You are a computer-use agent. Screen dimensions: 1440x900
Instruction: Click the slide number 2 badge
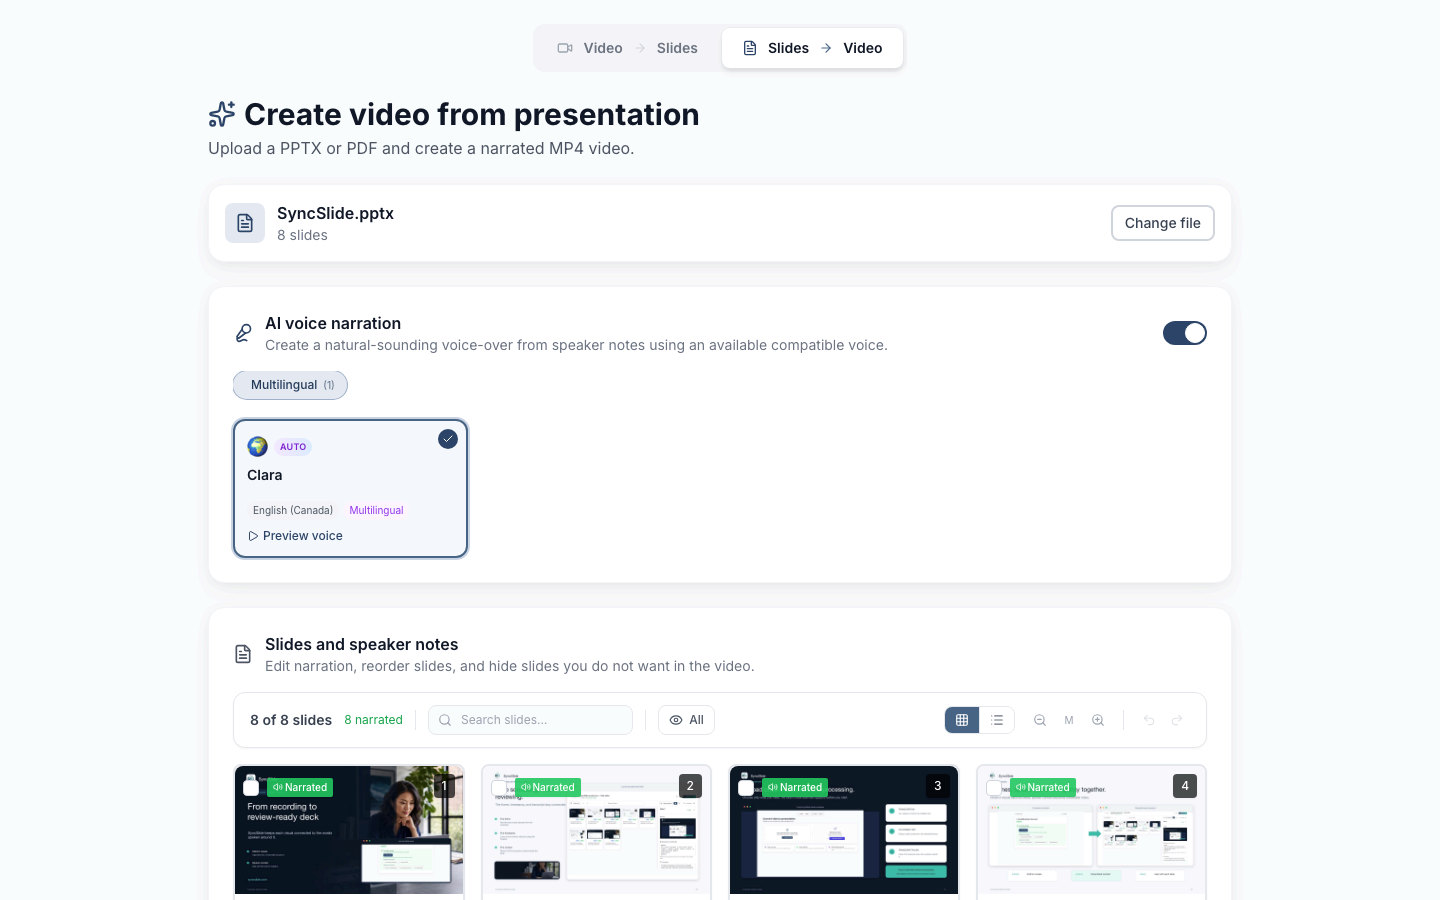click(x=690, y=786)
